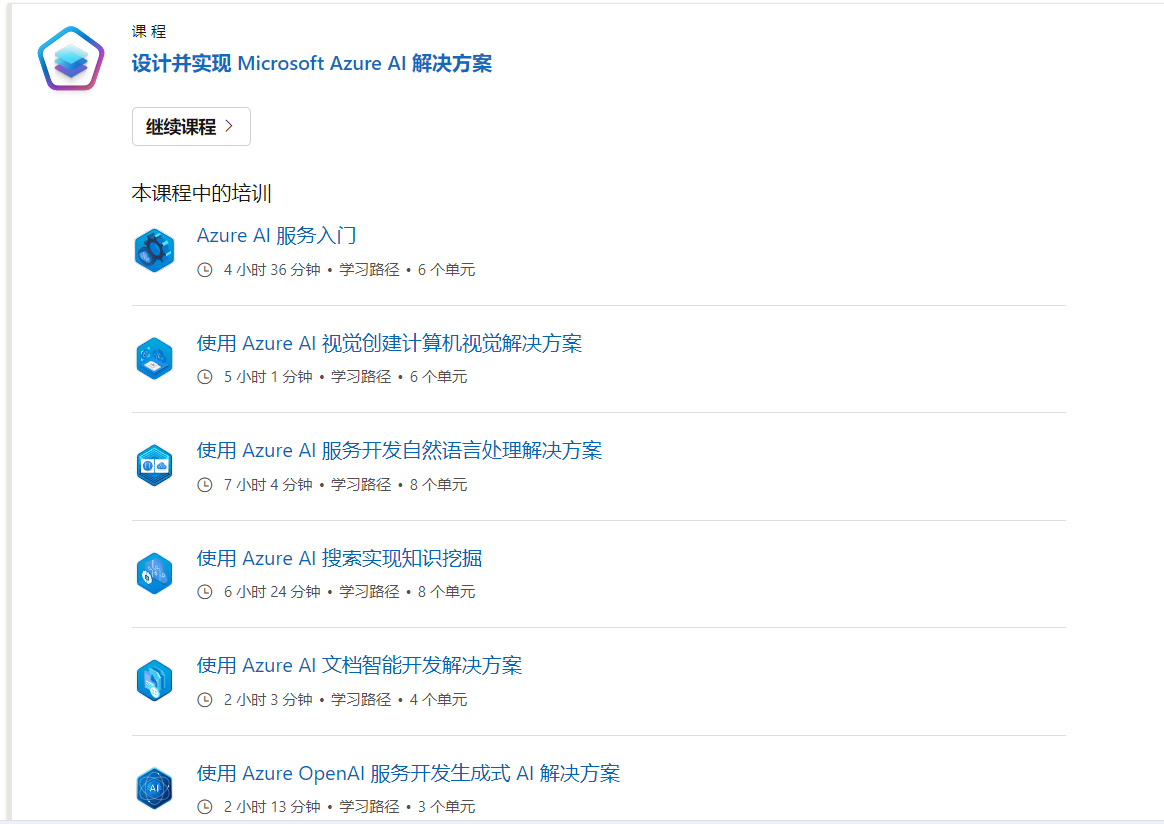Click 4 个单元 in the 文档智能 row
This screenshot has height=824, width=1164.
click(x=438, y=699)
